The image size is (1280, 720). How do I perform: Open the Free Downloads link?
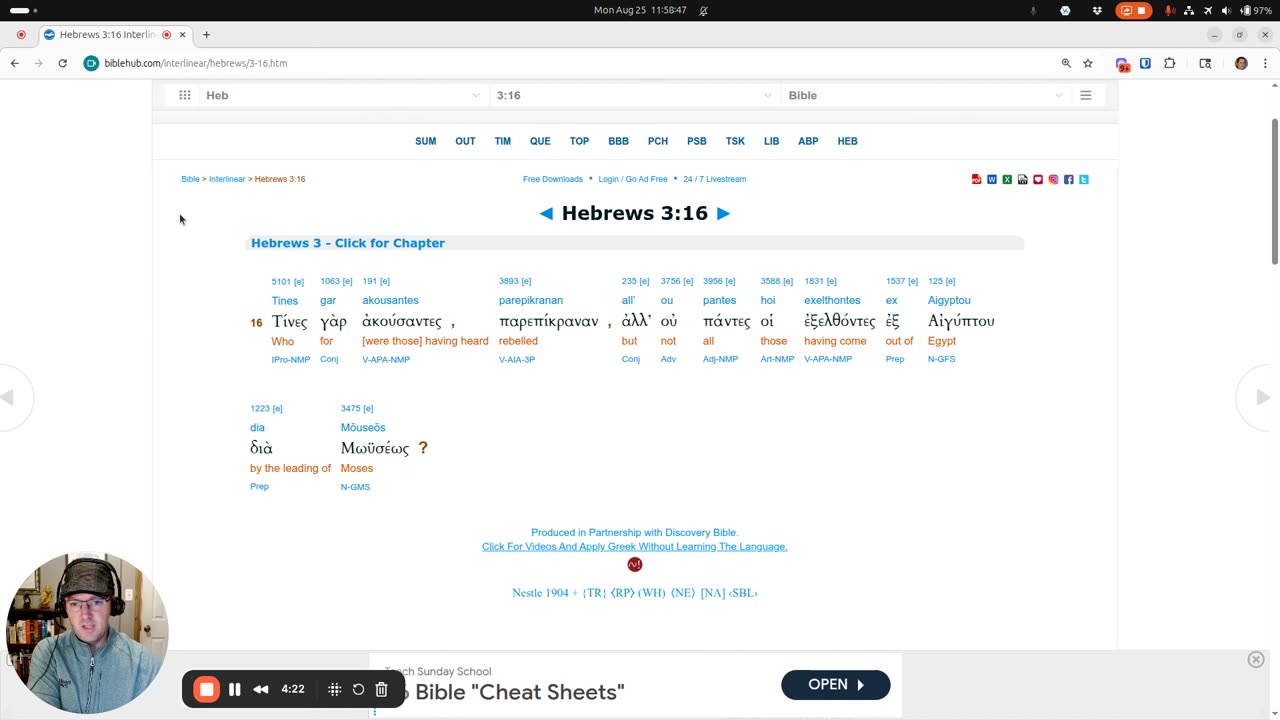click(553, 179)
